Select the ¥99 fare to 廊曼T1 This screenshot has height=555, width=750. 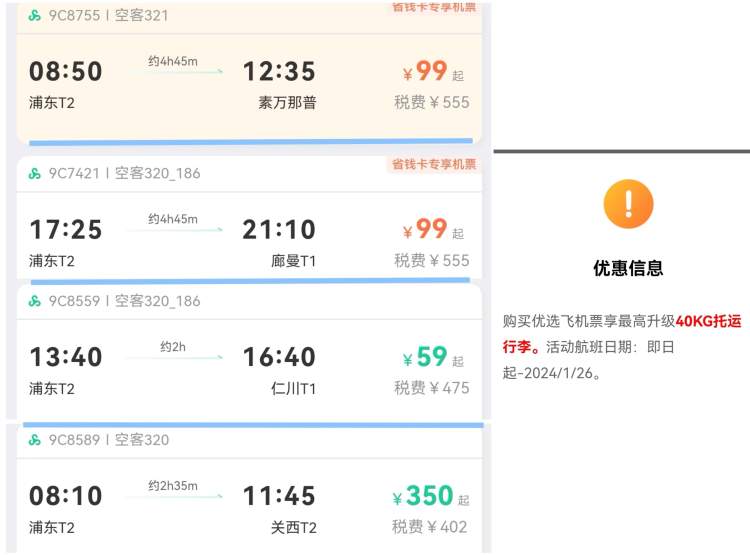[432, 230]
